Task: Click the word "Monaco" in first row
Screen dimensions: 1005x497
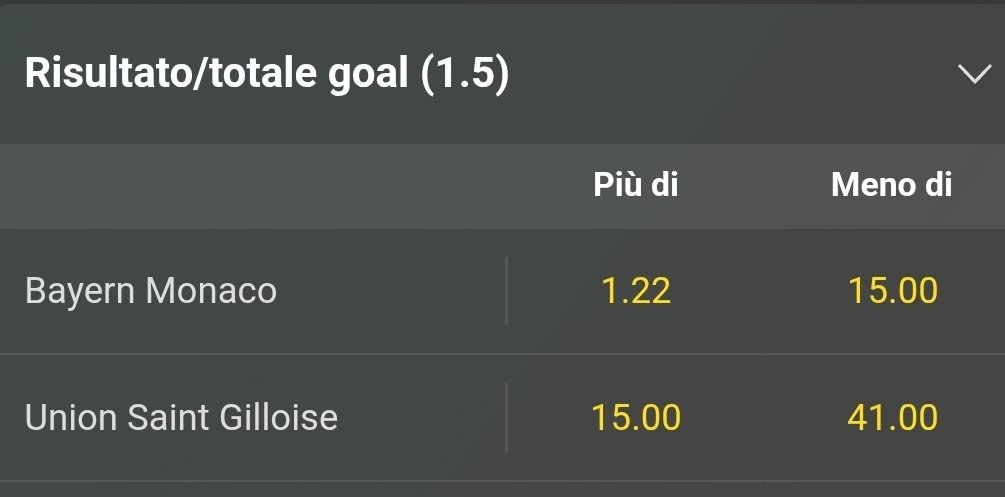Action: click(x=211, y=291)
